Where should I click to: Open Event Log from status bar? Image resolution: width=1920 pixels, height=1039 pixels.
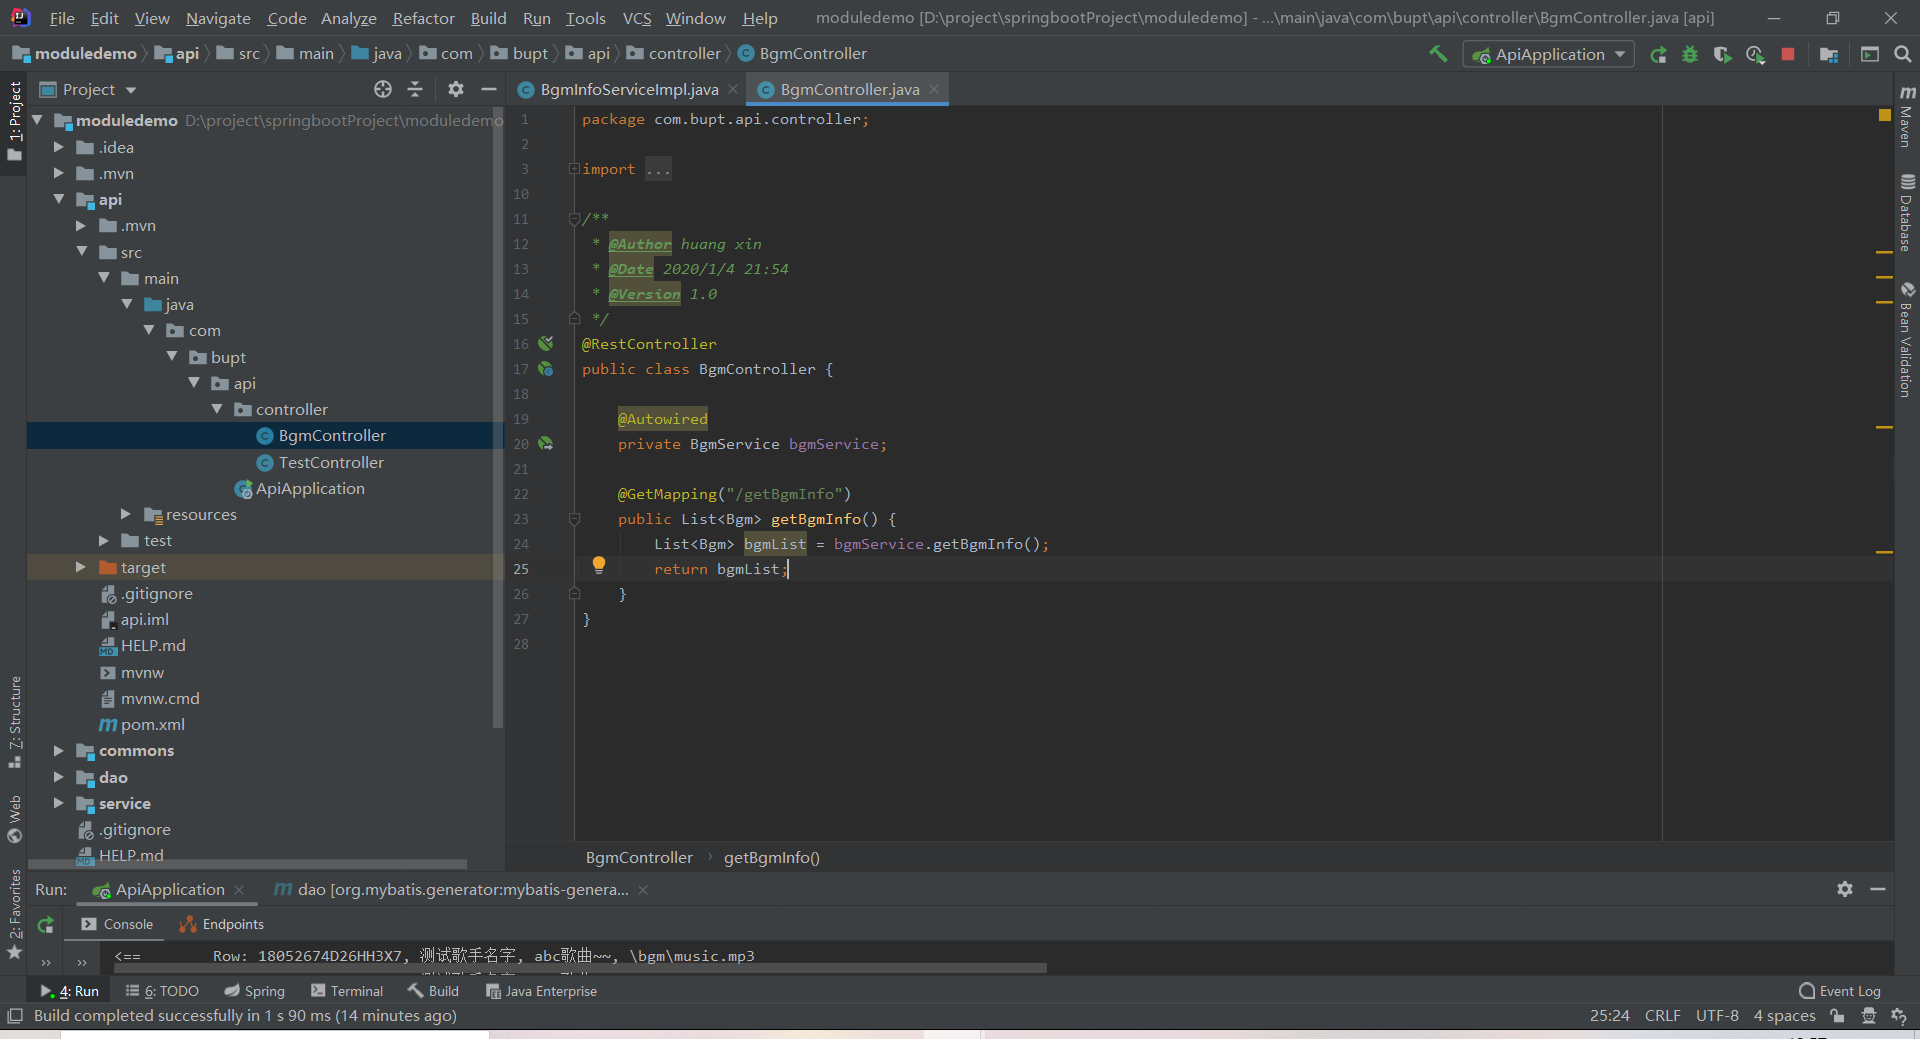pyautogui.click(x=1840, y=991)
